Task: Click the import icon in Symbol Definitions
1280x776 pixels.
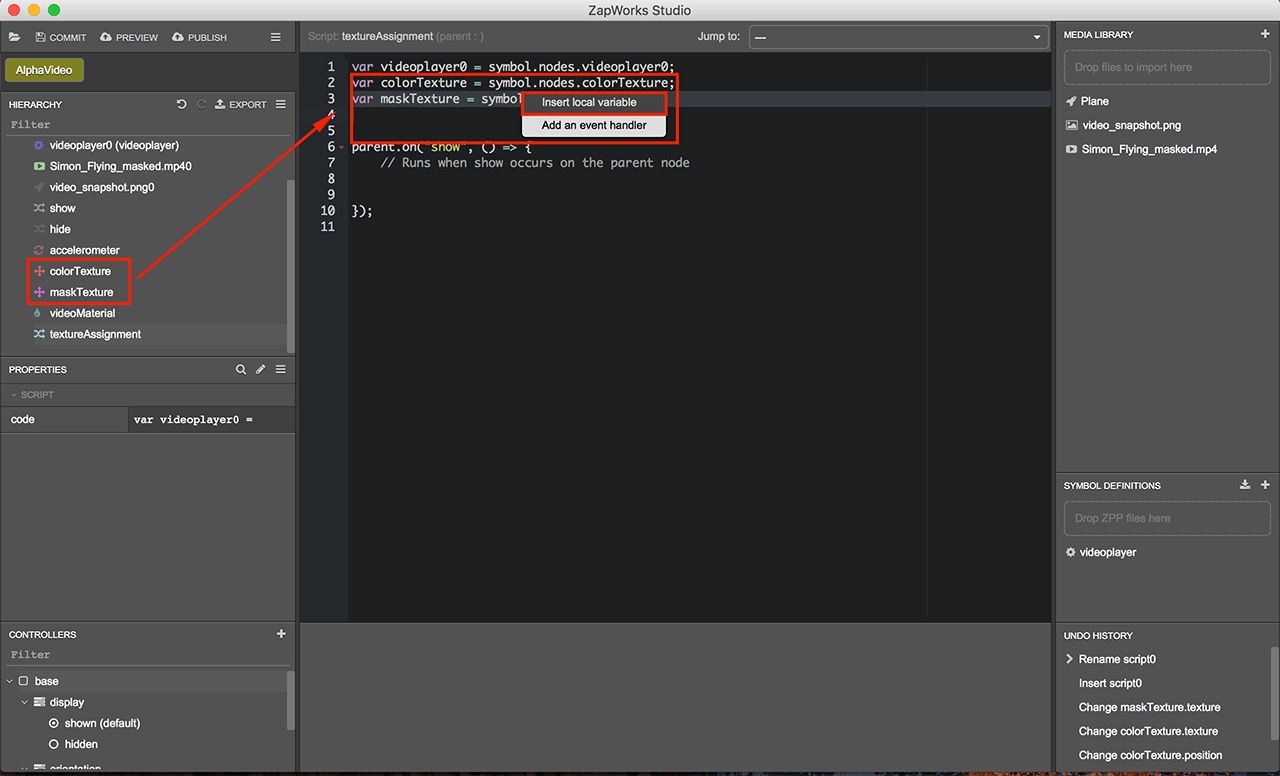Action: (x=1245, y=485)
